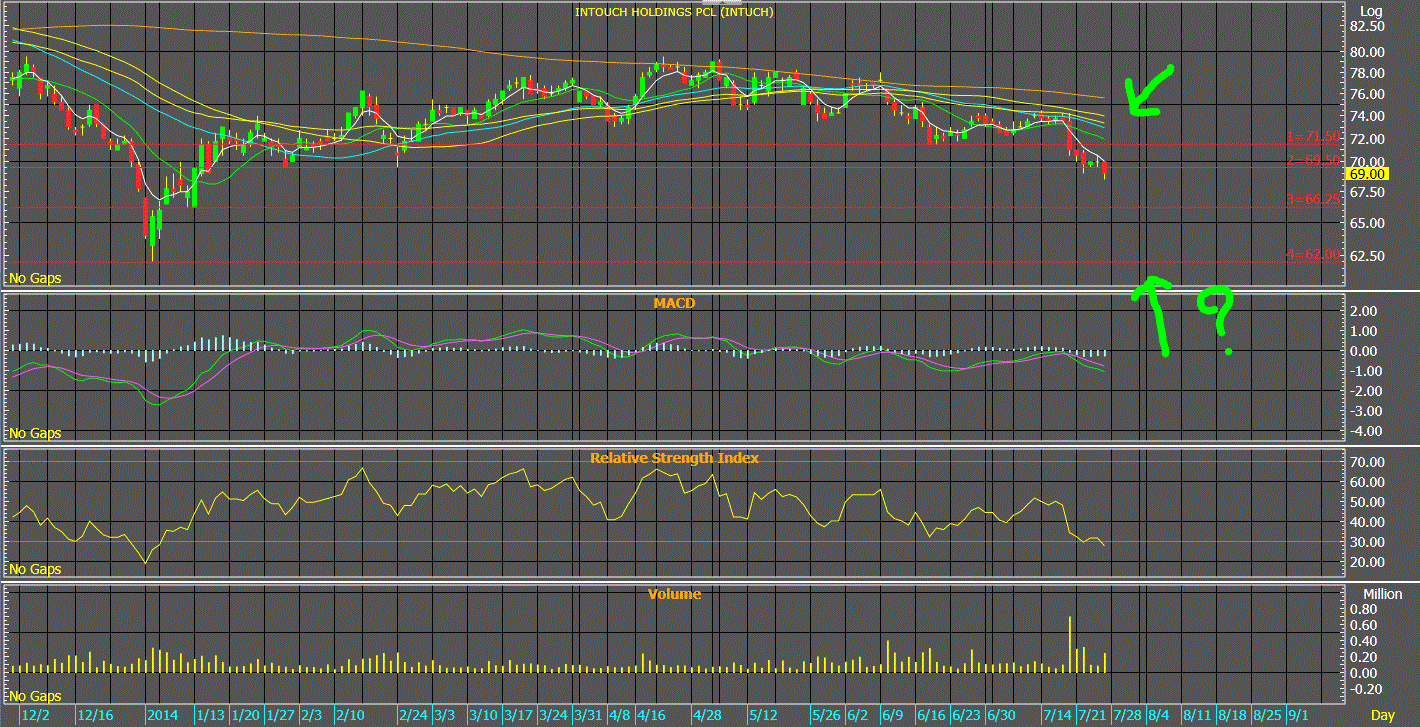Open the Day period selector
Screen dimensions: 1420x727
pos(1381,715)
